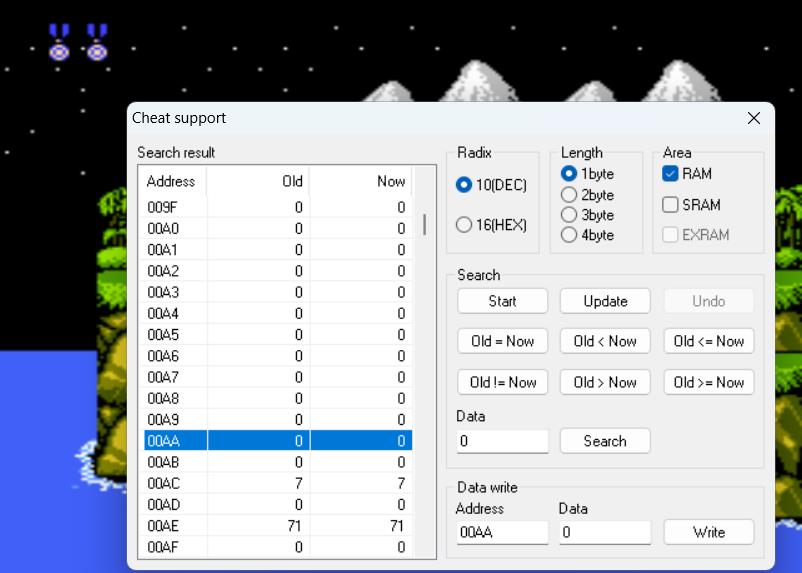Click the Now value 71 in row 00AE
The width and height of the screenshot is (802, 573).
pyautogui.click(x=397, y=525)
